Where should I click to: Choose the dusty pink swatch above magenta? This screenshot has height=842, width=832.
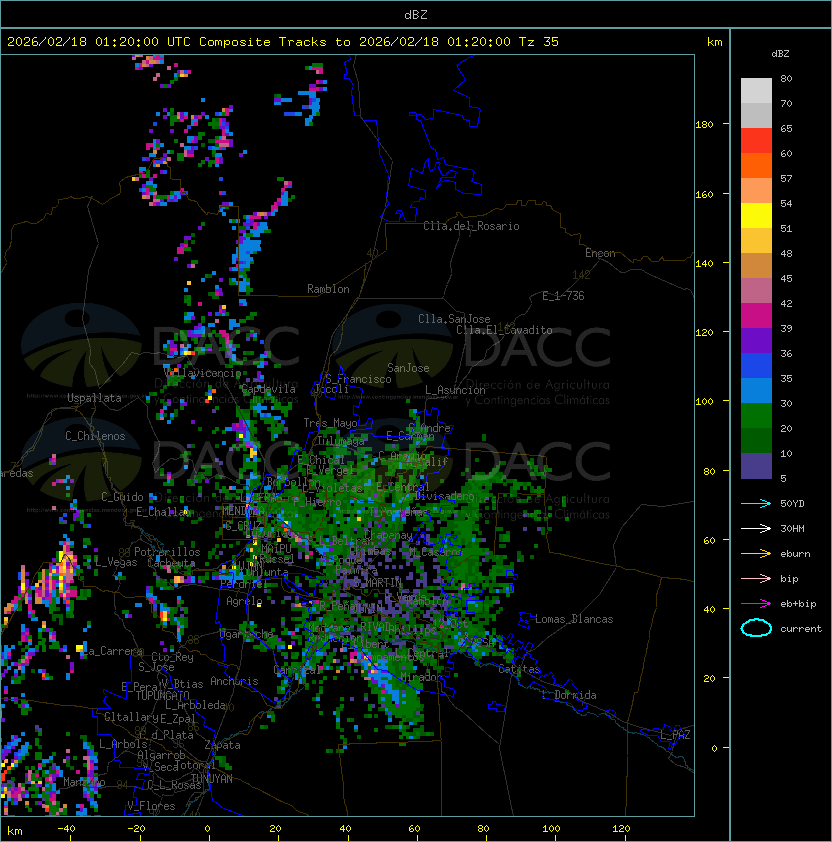(756, 291)
